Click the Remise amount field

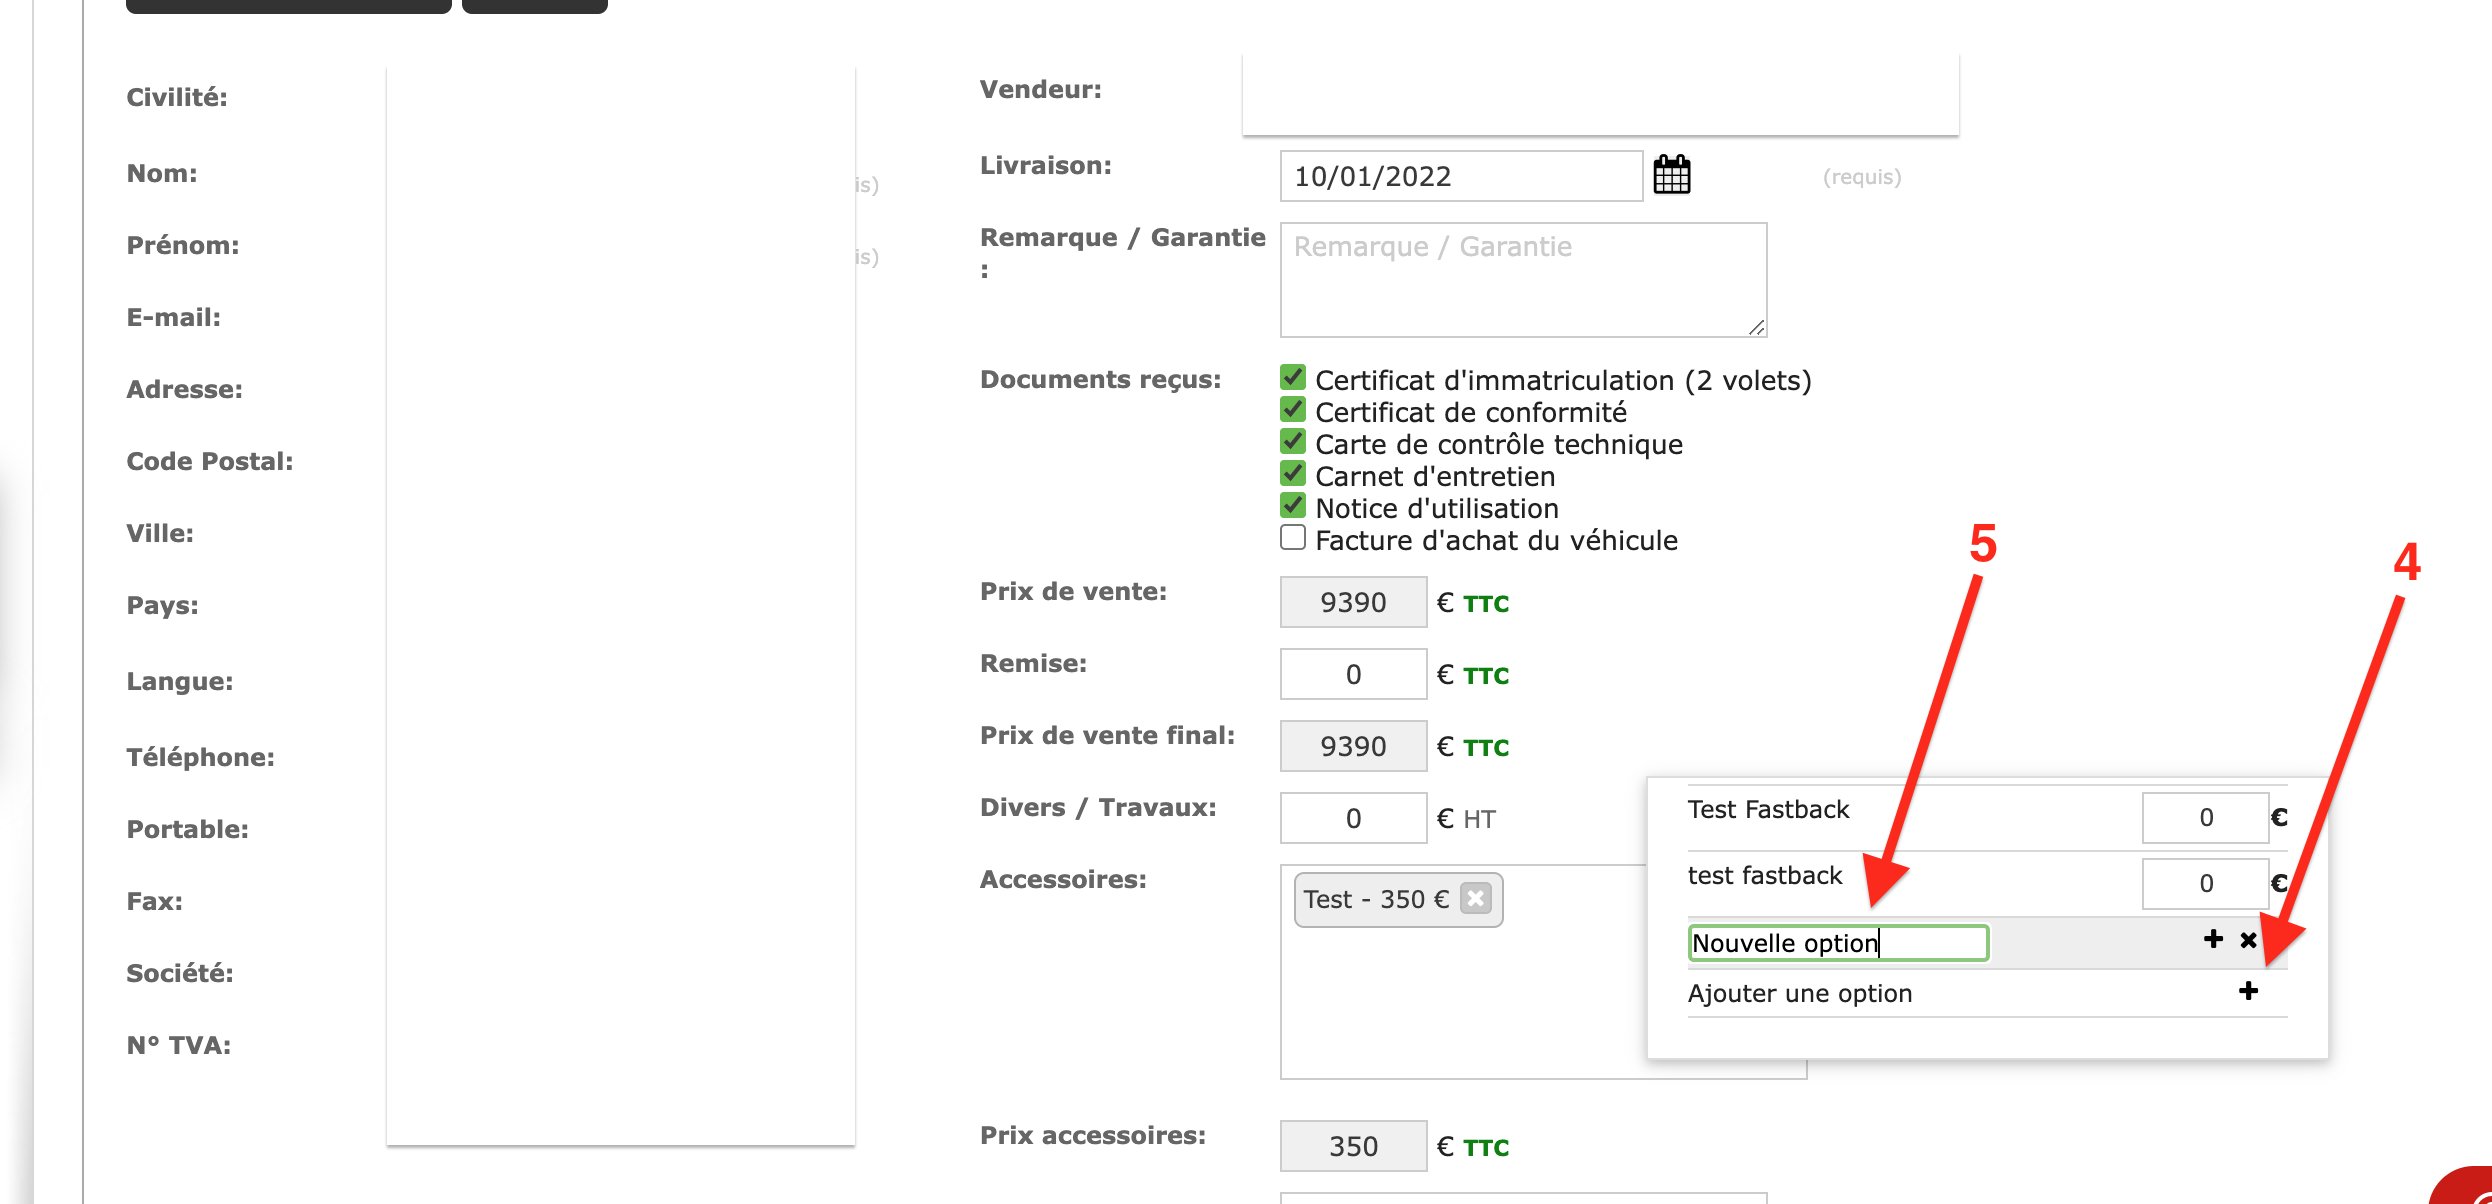point(1353,674)
